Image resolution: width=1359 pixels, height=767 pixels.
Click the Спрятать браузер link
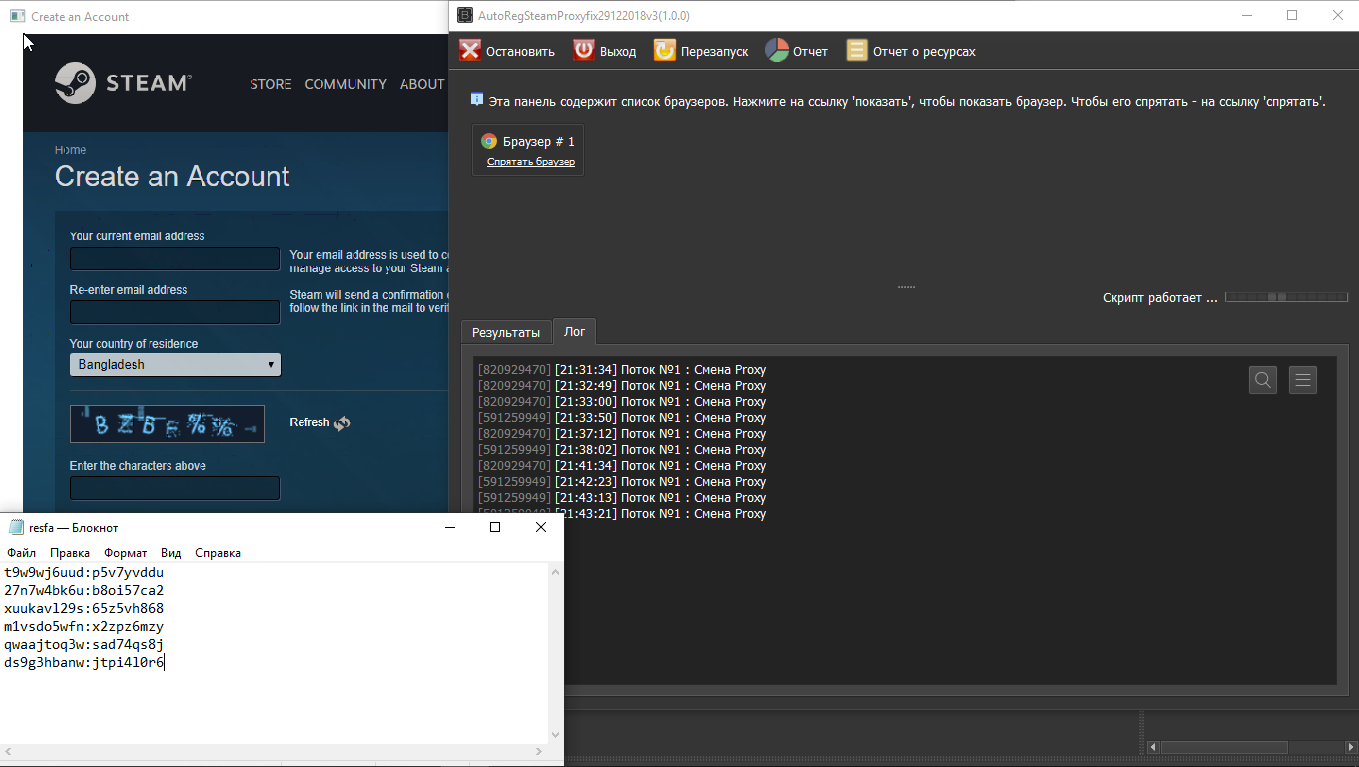[x=531, y=162]
